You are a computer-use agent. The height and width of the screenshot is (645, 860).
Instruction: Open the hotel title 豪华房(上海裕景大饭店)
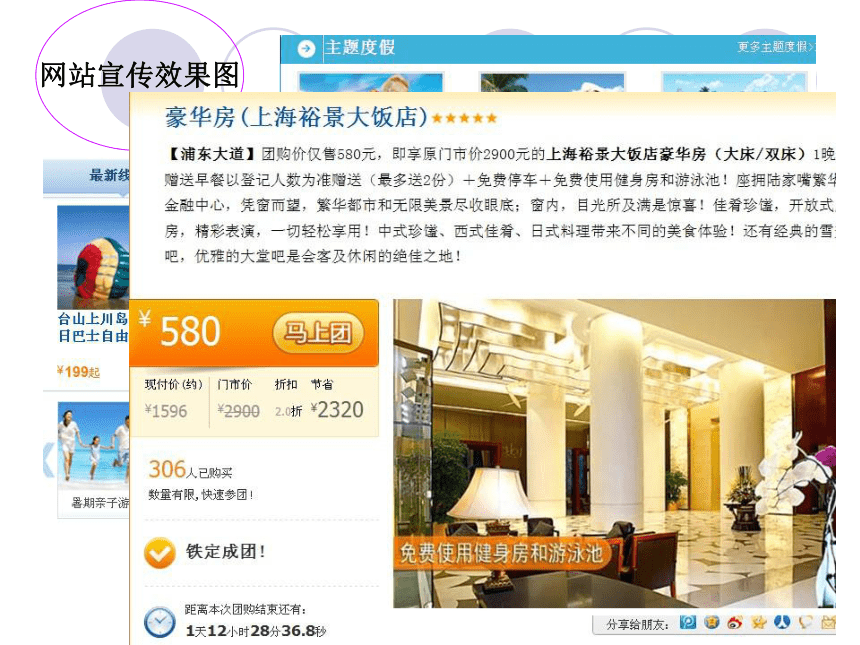tap(296, 117)
